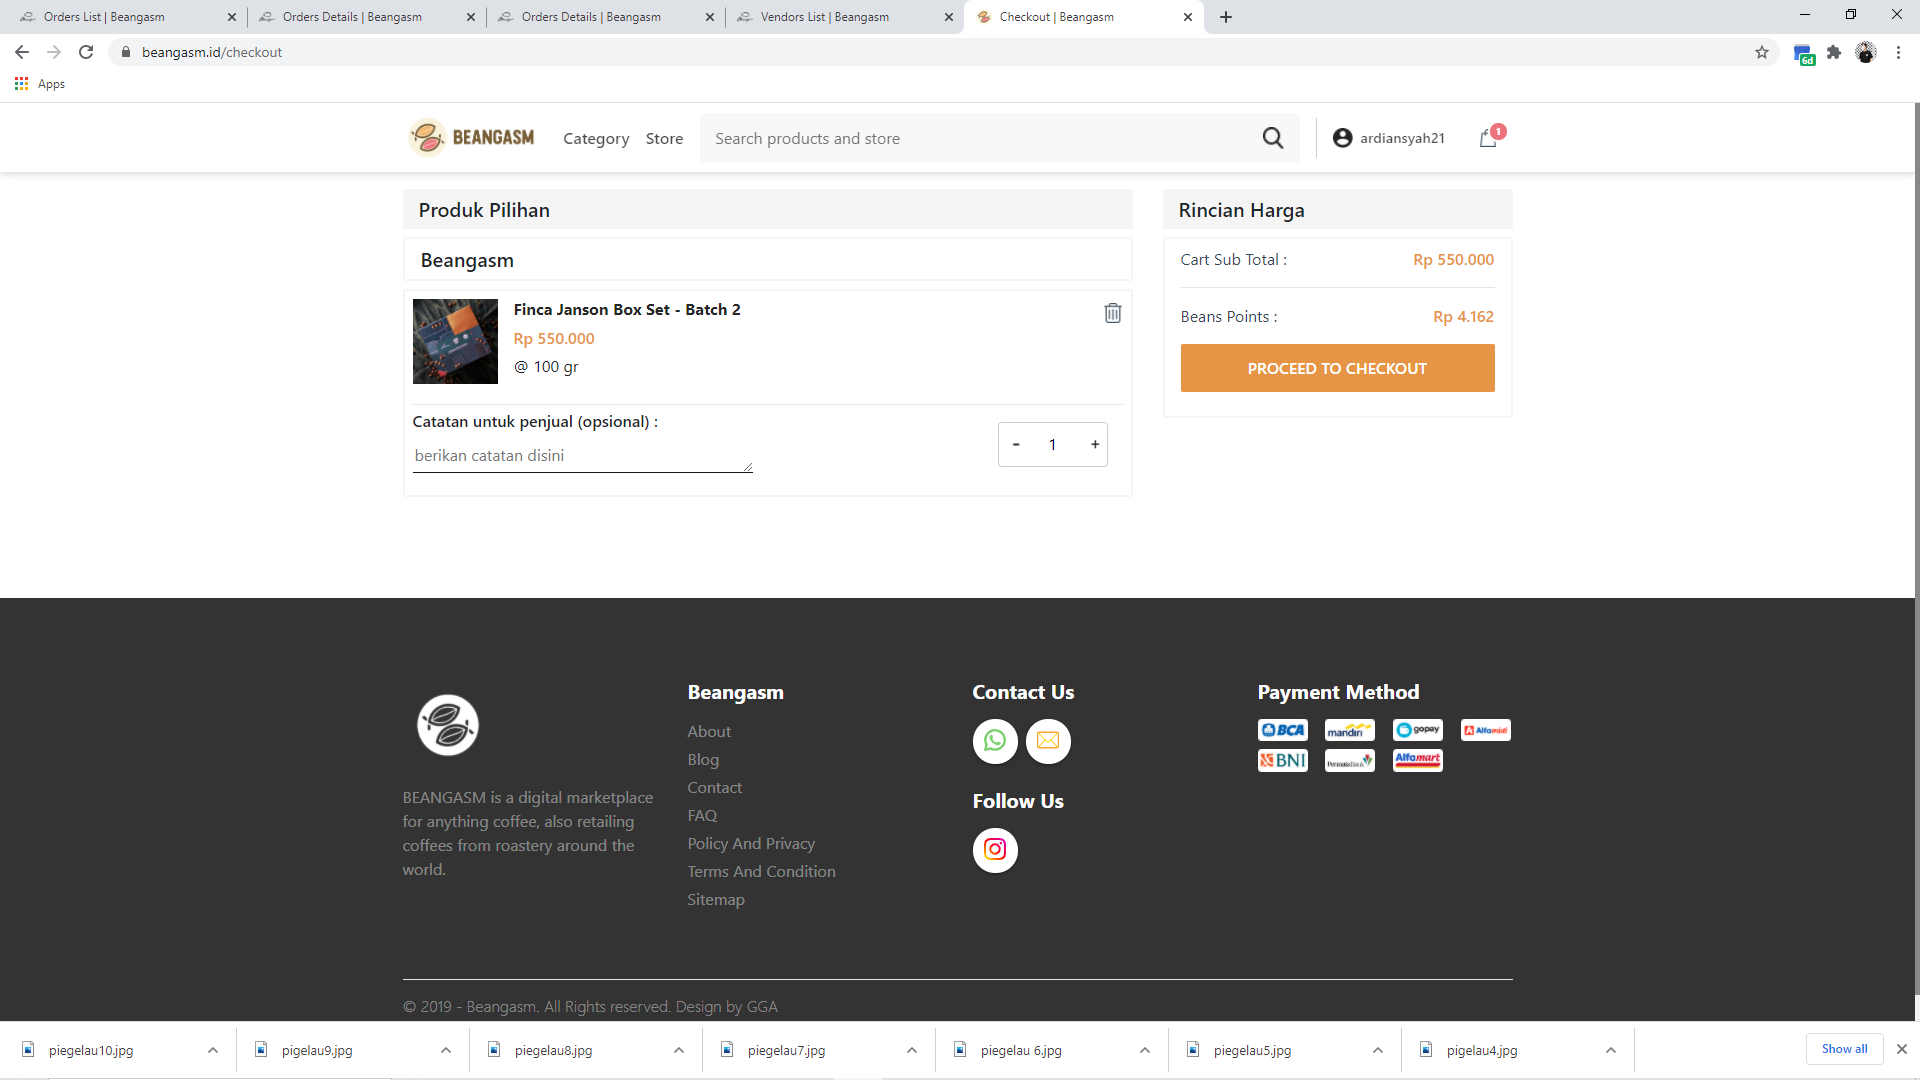Open the shopping bag cart icon
Image resolution: width=1920 pixels, height=1080 pixels.
click(x=1488, y=138)
